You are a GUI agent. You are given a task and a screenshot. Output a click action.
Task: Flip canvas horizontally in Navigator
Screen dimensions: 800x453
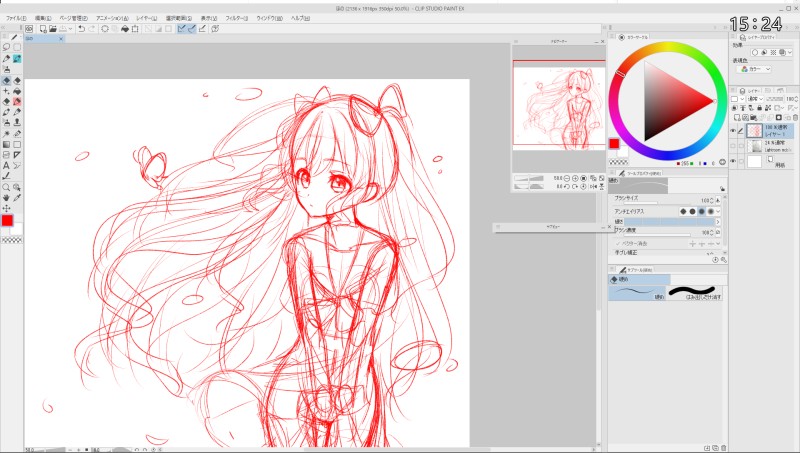594,187
